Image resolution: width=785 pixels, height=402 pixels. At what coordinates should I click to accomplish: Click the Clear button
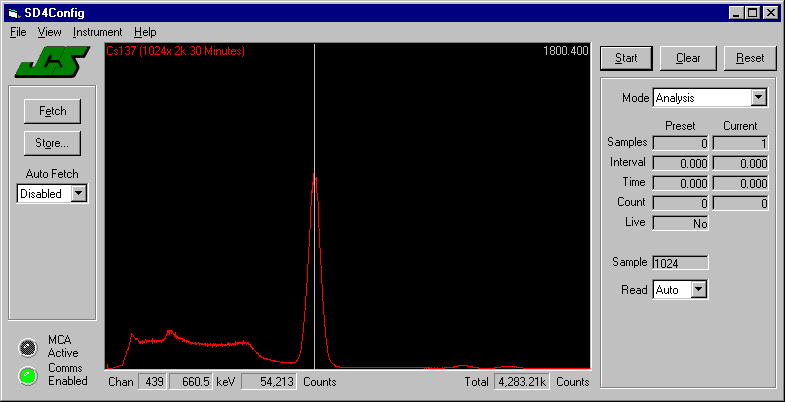pyautogui.click(x=688, y=58)
